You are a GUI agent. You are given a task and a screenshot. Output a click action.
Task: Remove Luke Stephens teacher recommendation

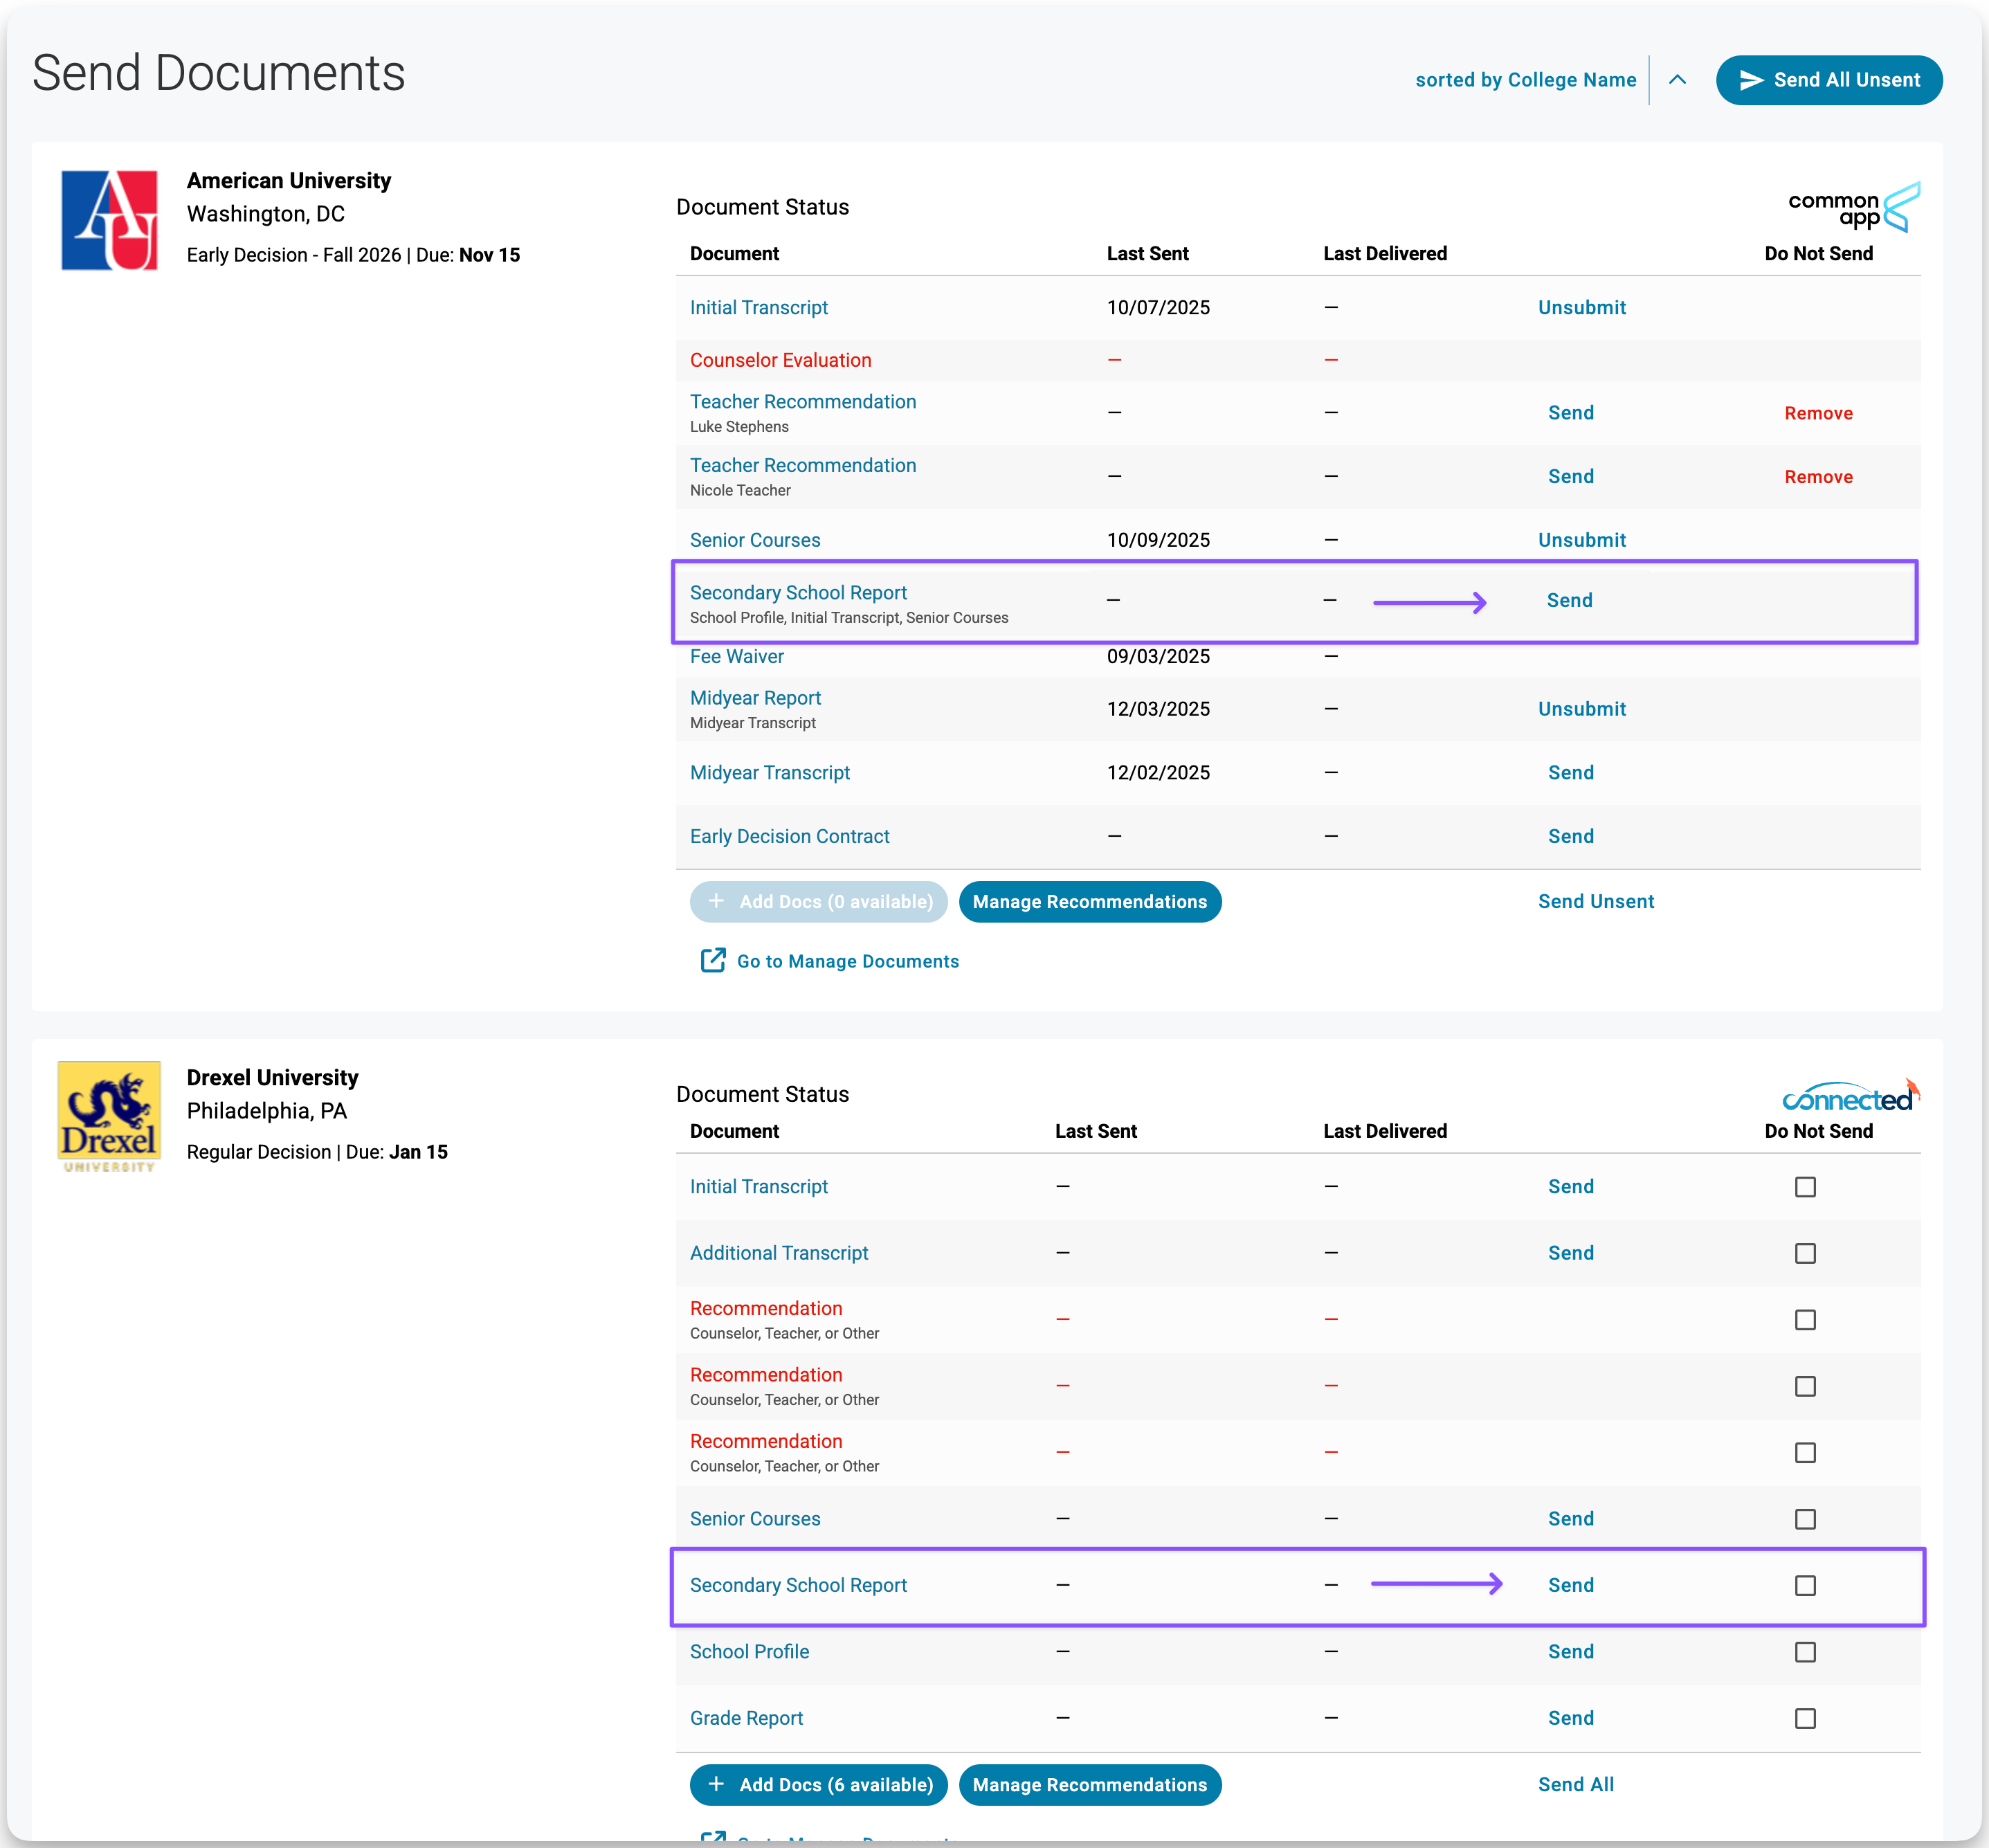point(1818,413)
